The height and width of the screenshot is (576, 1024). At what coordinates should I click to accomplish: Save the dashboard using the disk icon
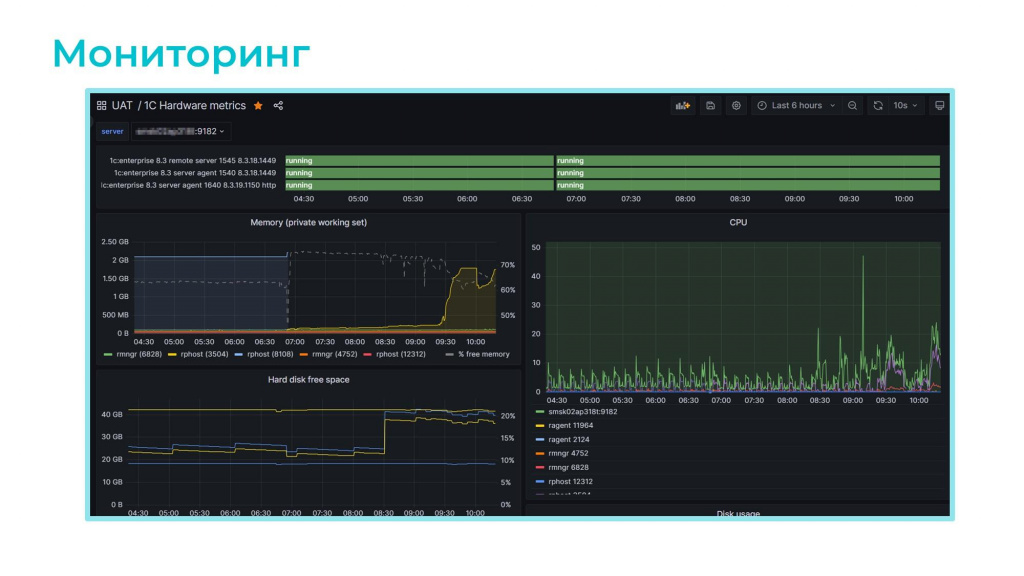[711, 106]
